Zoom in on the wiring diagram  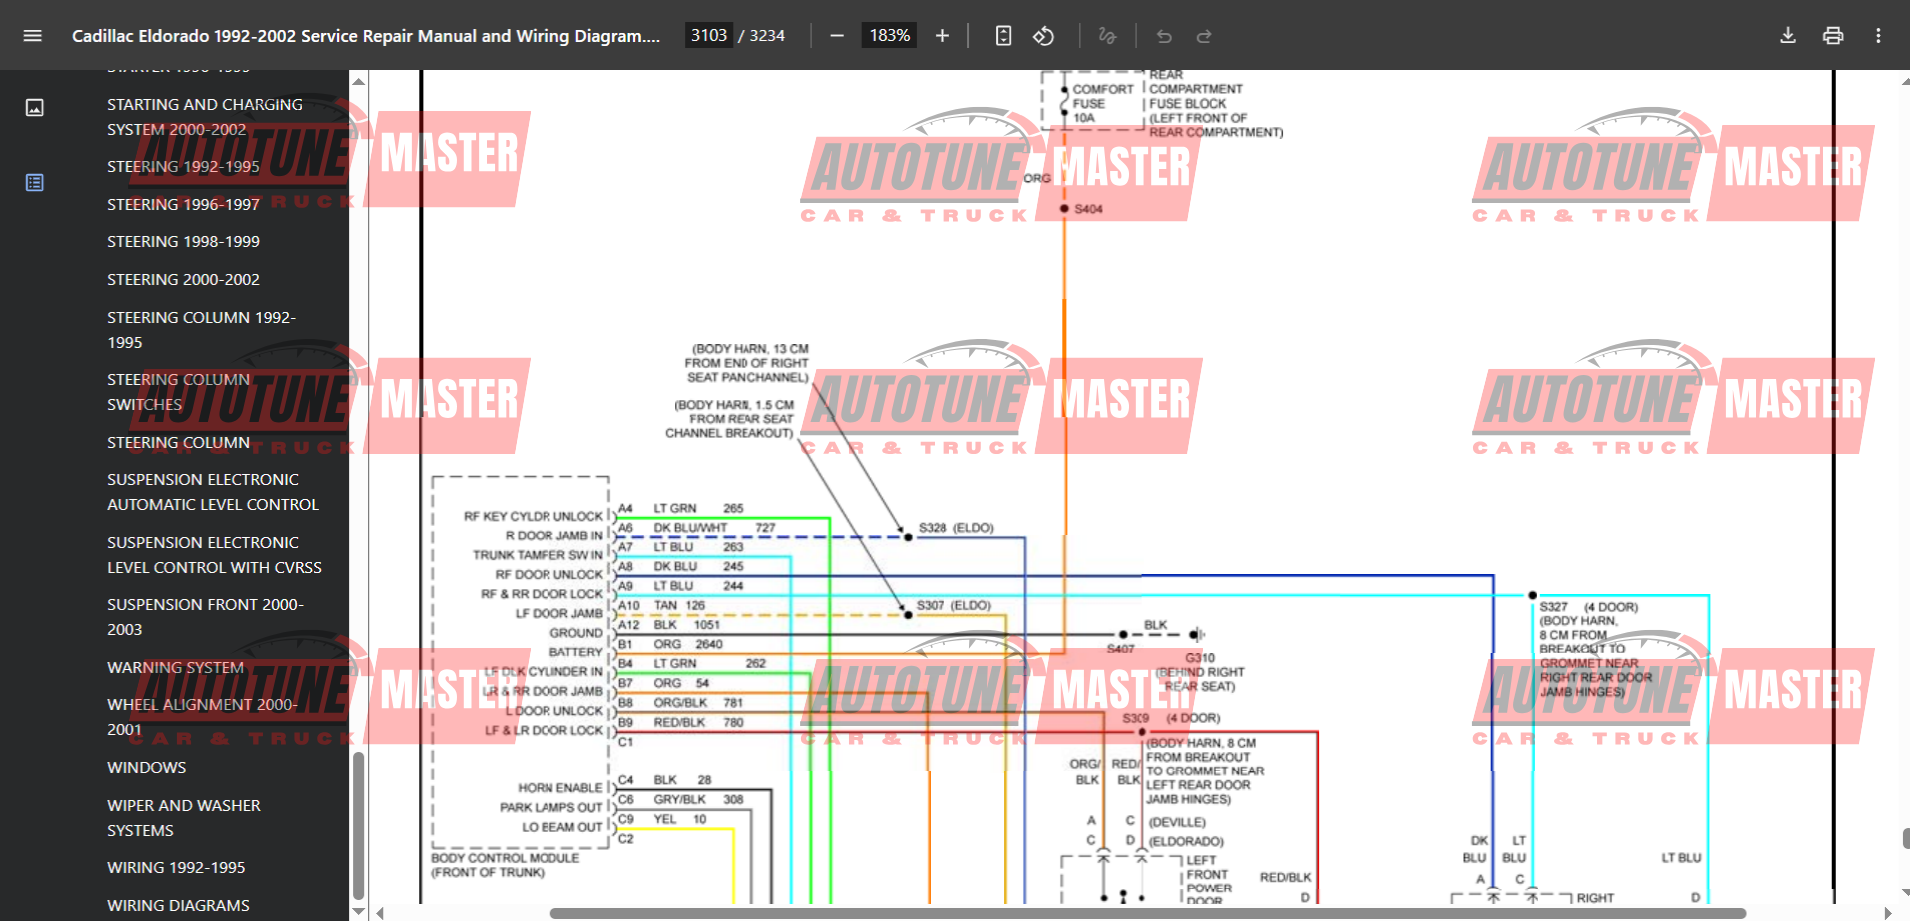941,35
